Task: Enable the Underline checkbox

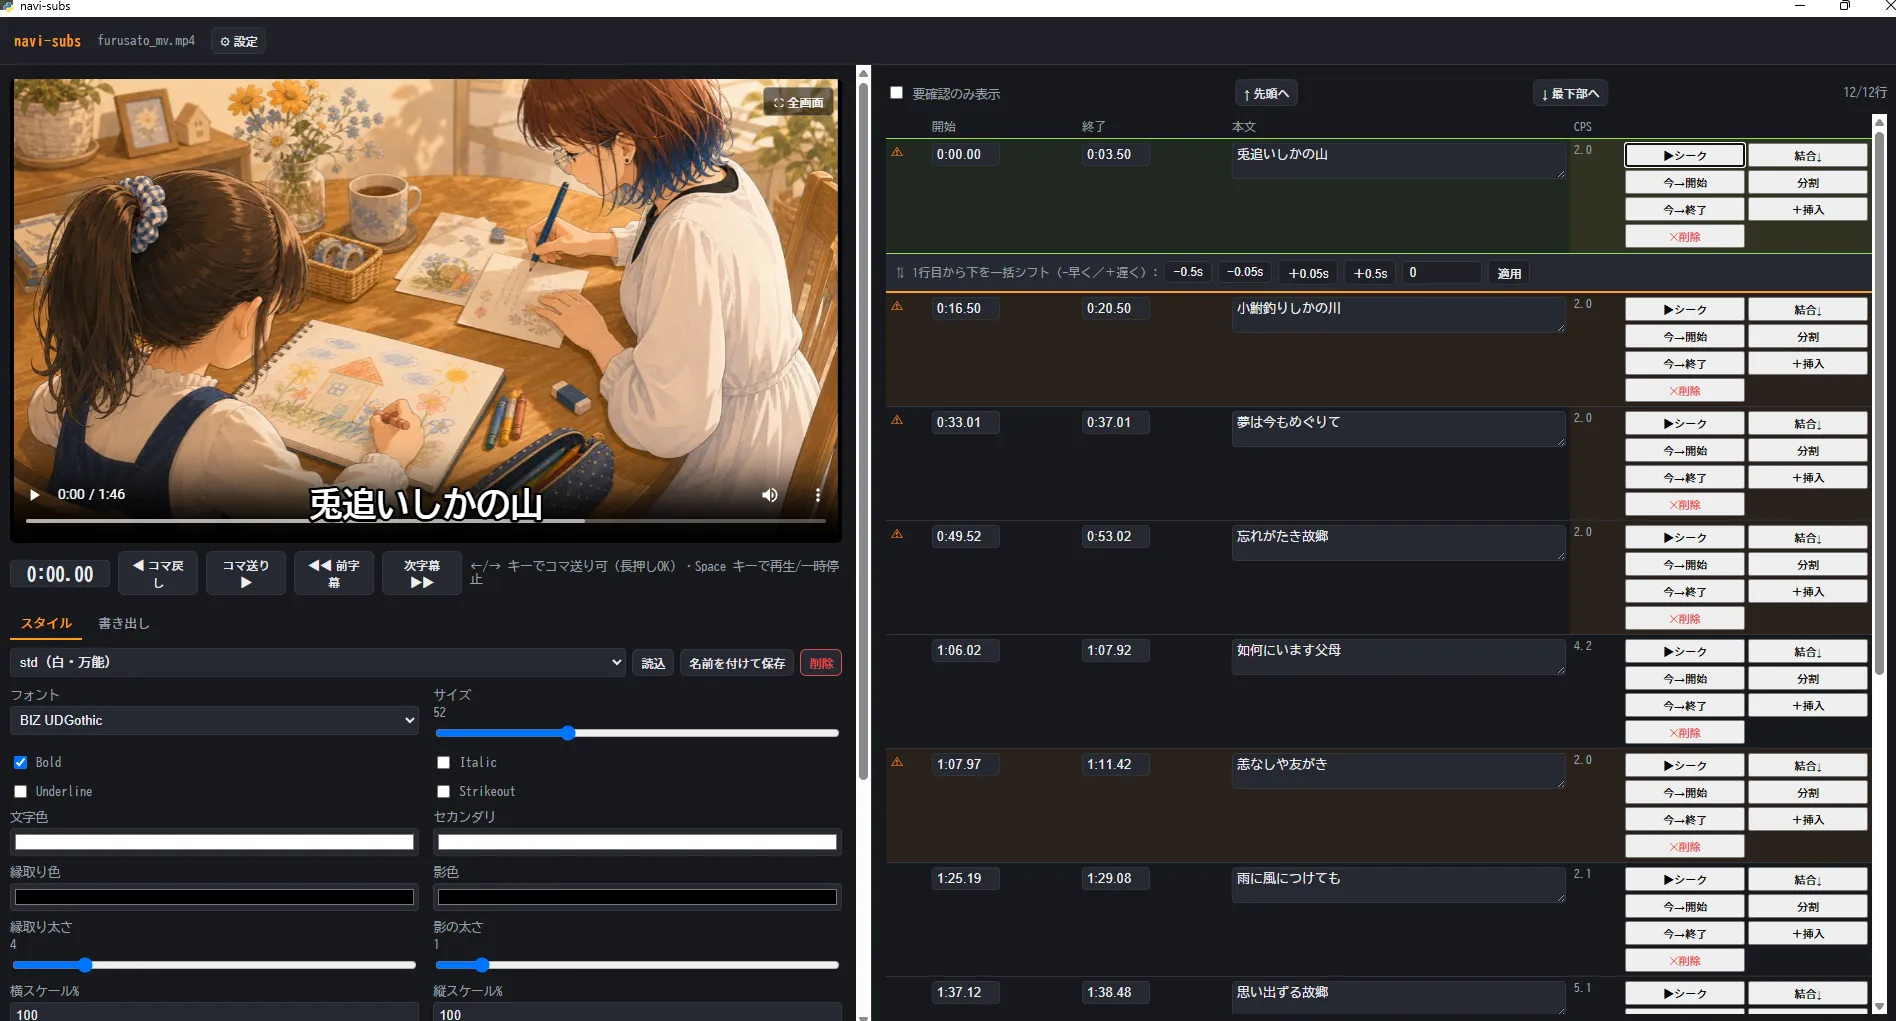Action: pos(20,791)
